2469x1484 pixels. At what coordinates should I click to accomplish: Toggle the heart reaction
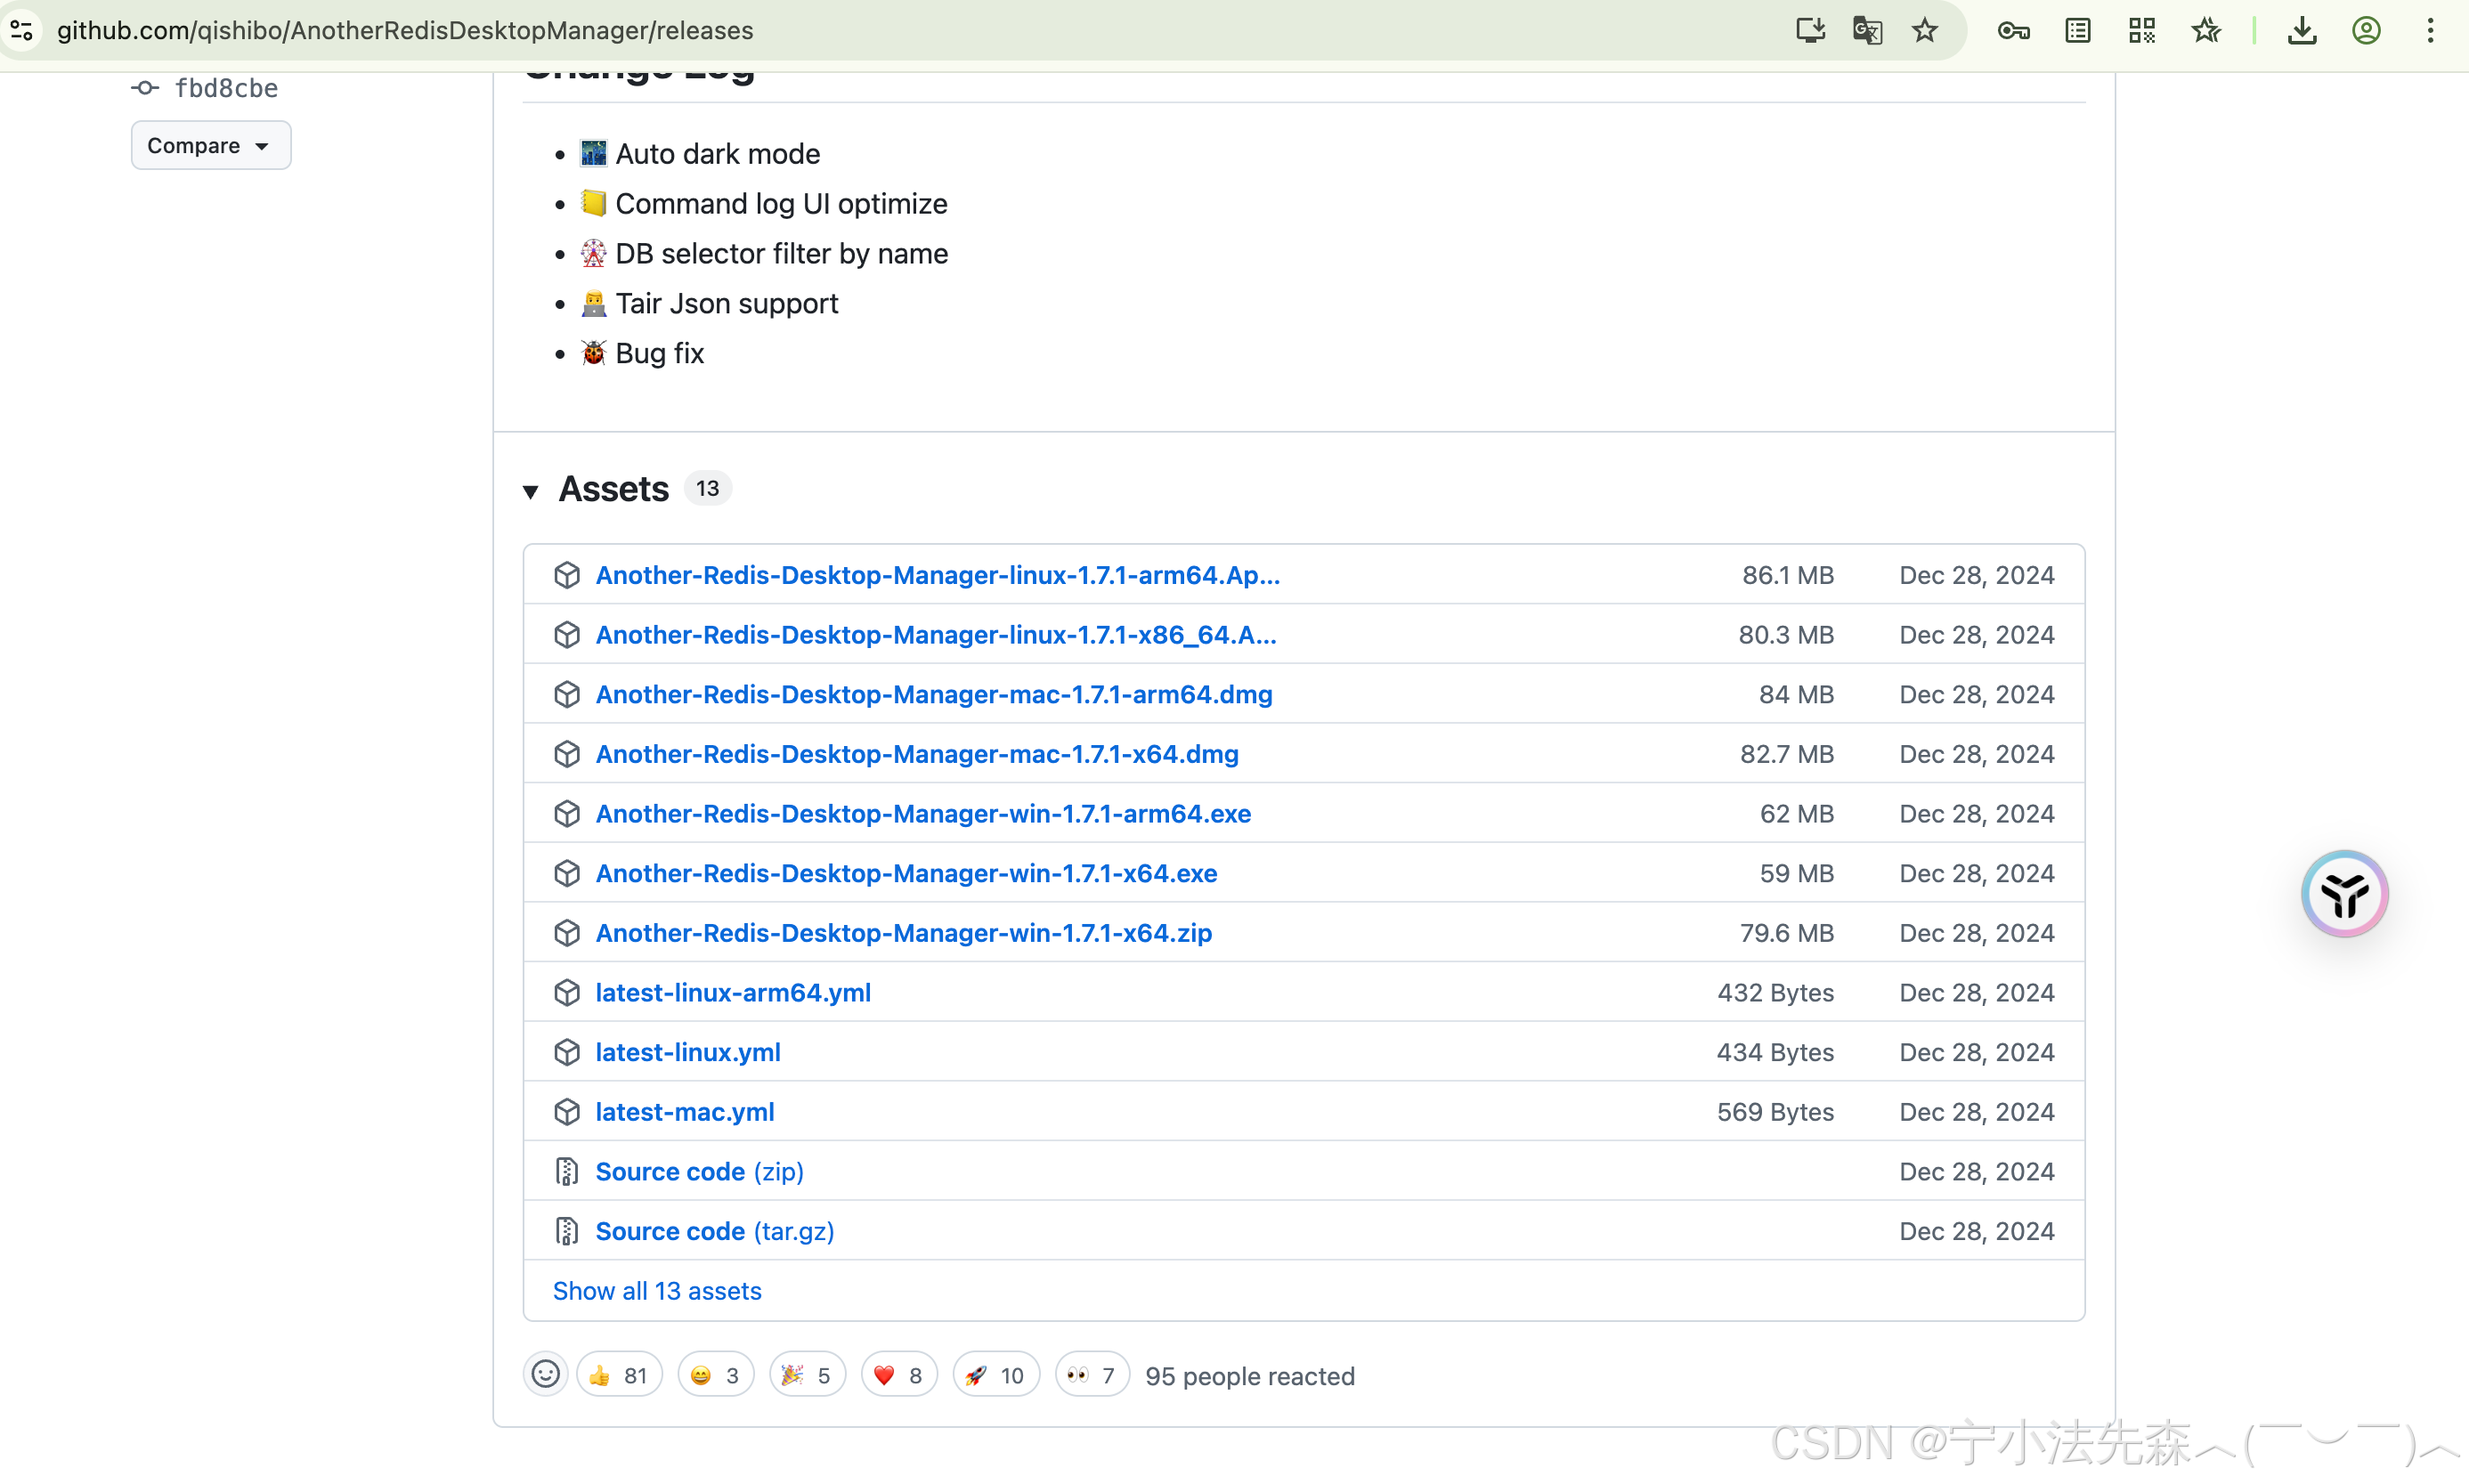(x=898, y=1374)
